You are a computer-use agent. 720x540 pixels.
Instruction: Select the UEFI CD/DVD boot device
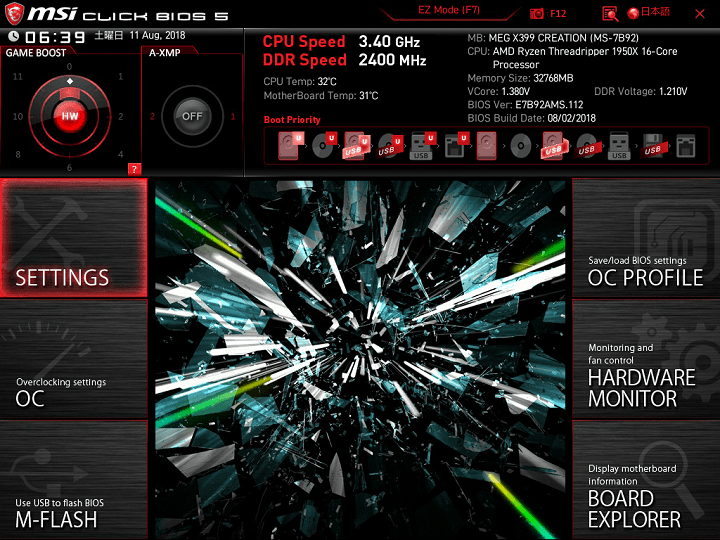[324, 146]
